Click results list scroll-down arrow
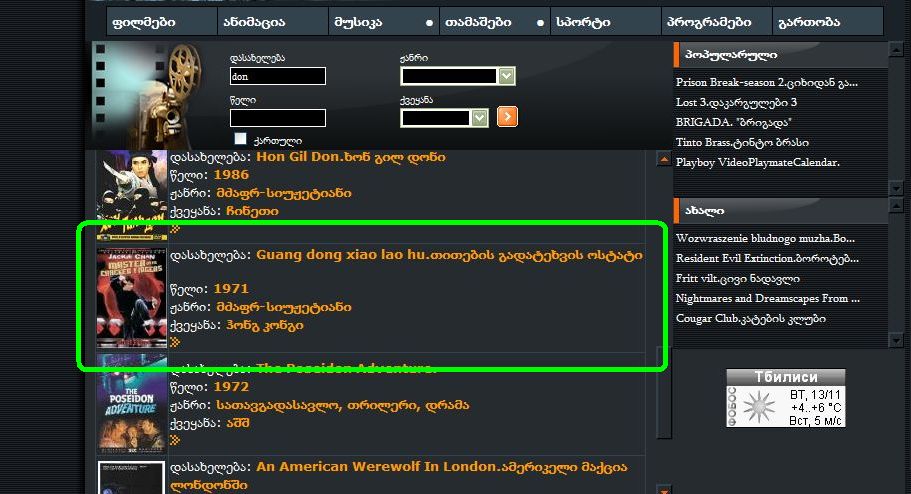This screenshot has height=494, width=911. point(663,489)
